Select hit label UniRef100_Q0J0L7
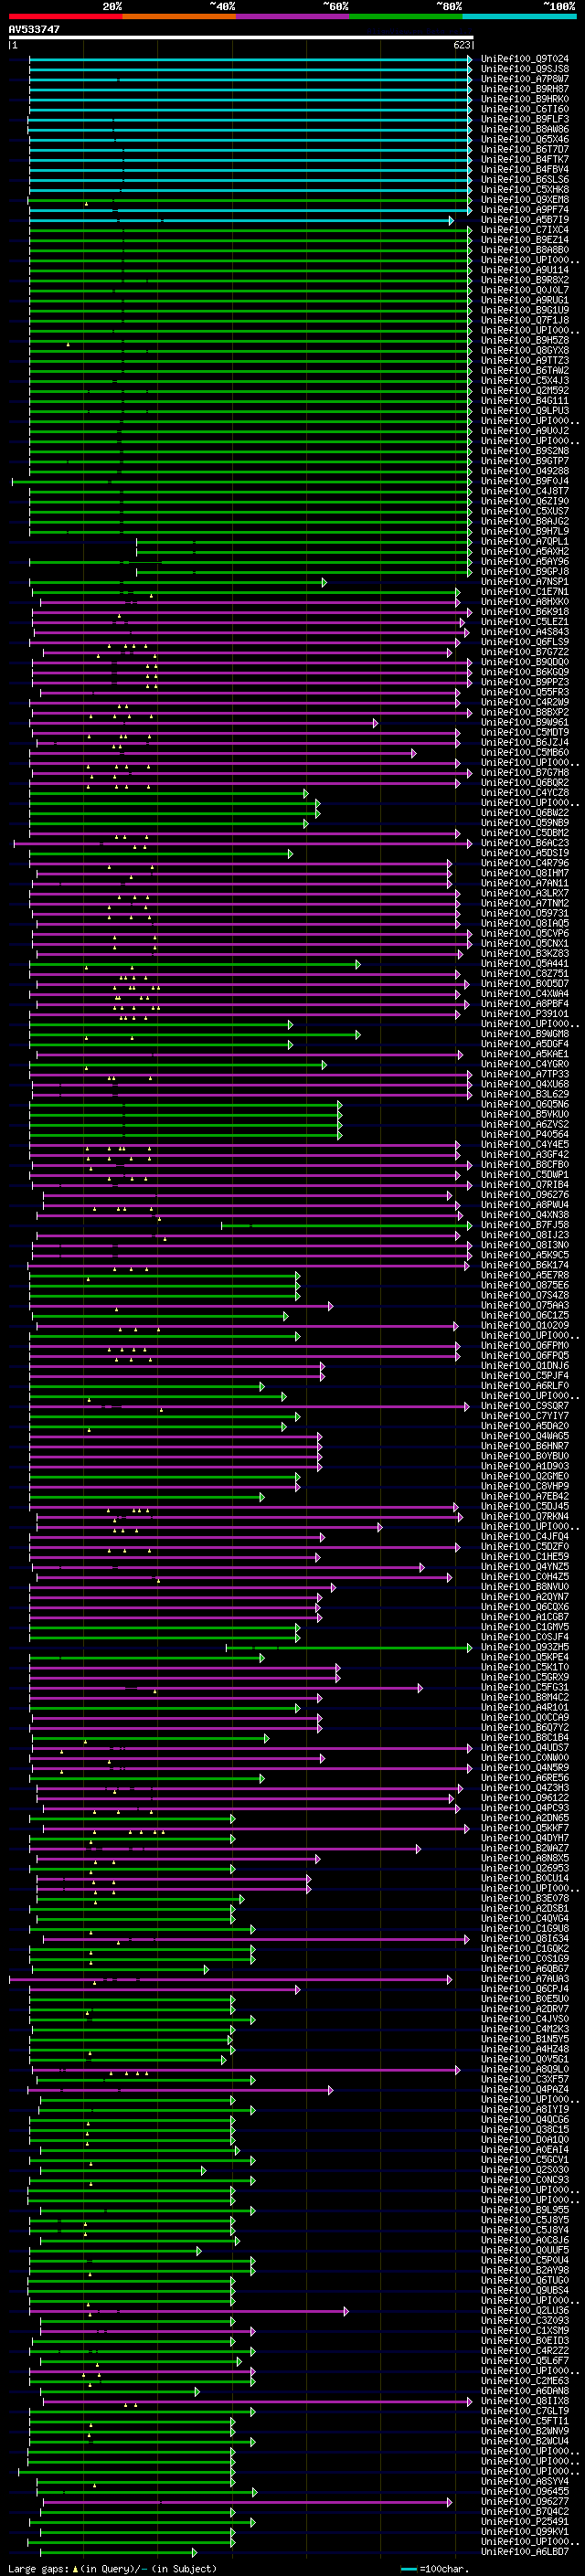The image size is (585, 2576). (525, 290)
